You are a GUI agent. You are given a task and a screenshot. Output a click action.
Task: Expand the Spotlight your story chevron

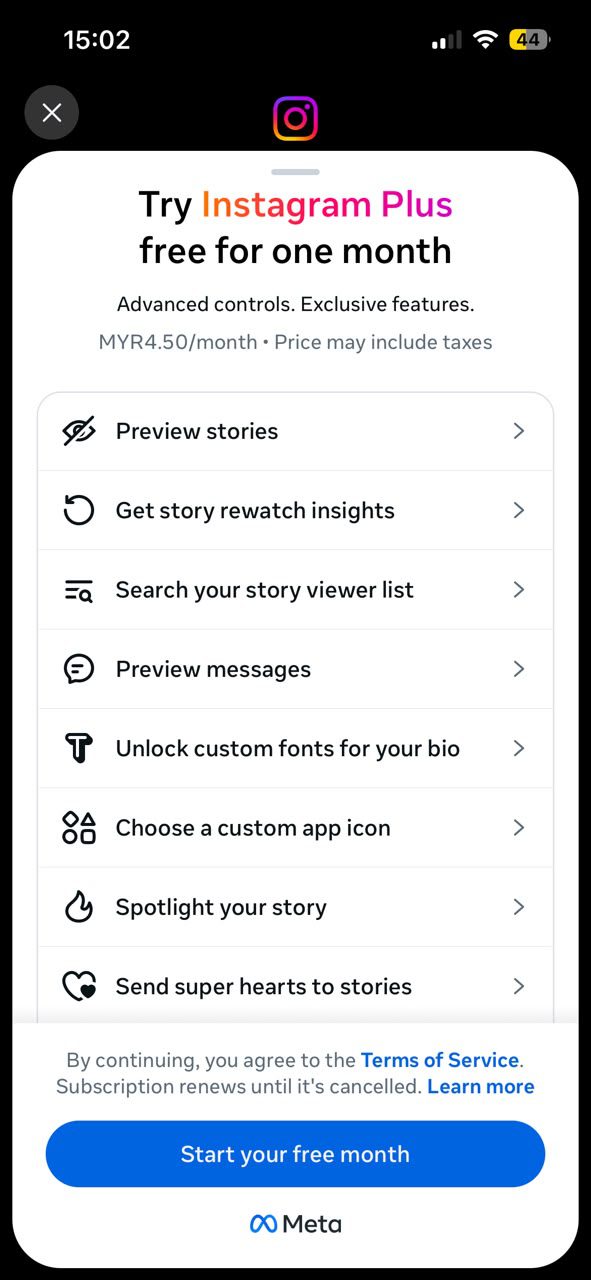(519, 907)
